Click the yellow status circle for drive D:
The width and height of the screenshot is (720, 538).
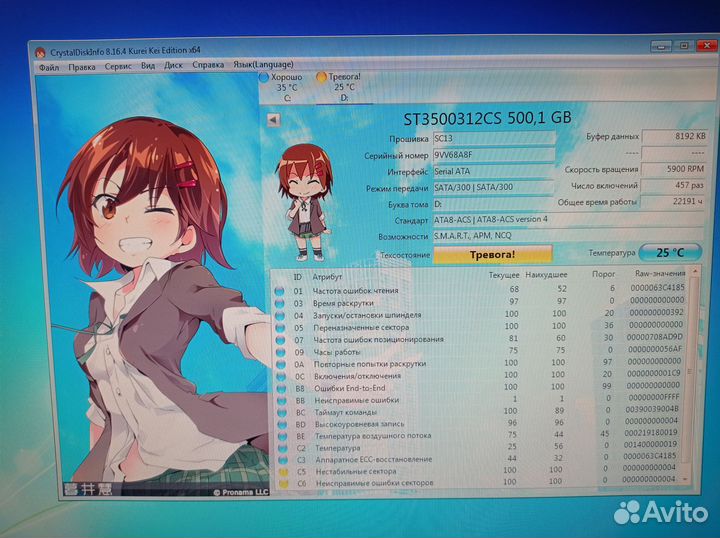[x=321, y=77]
